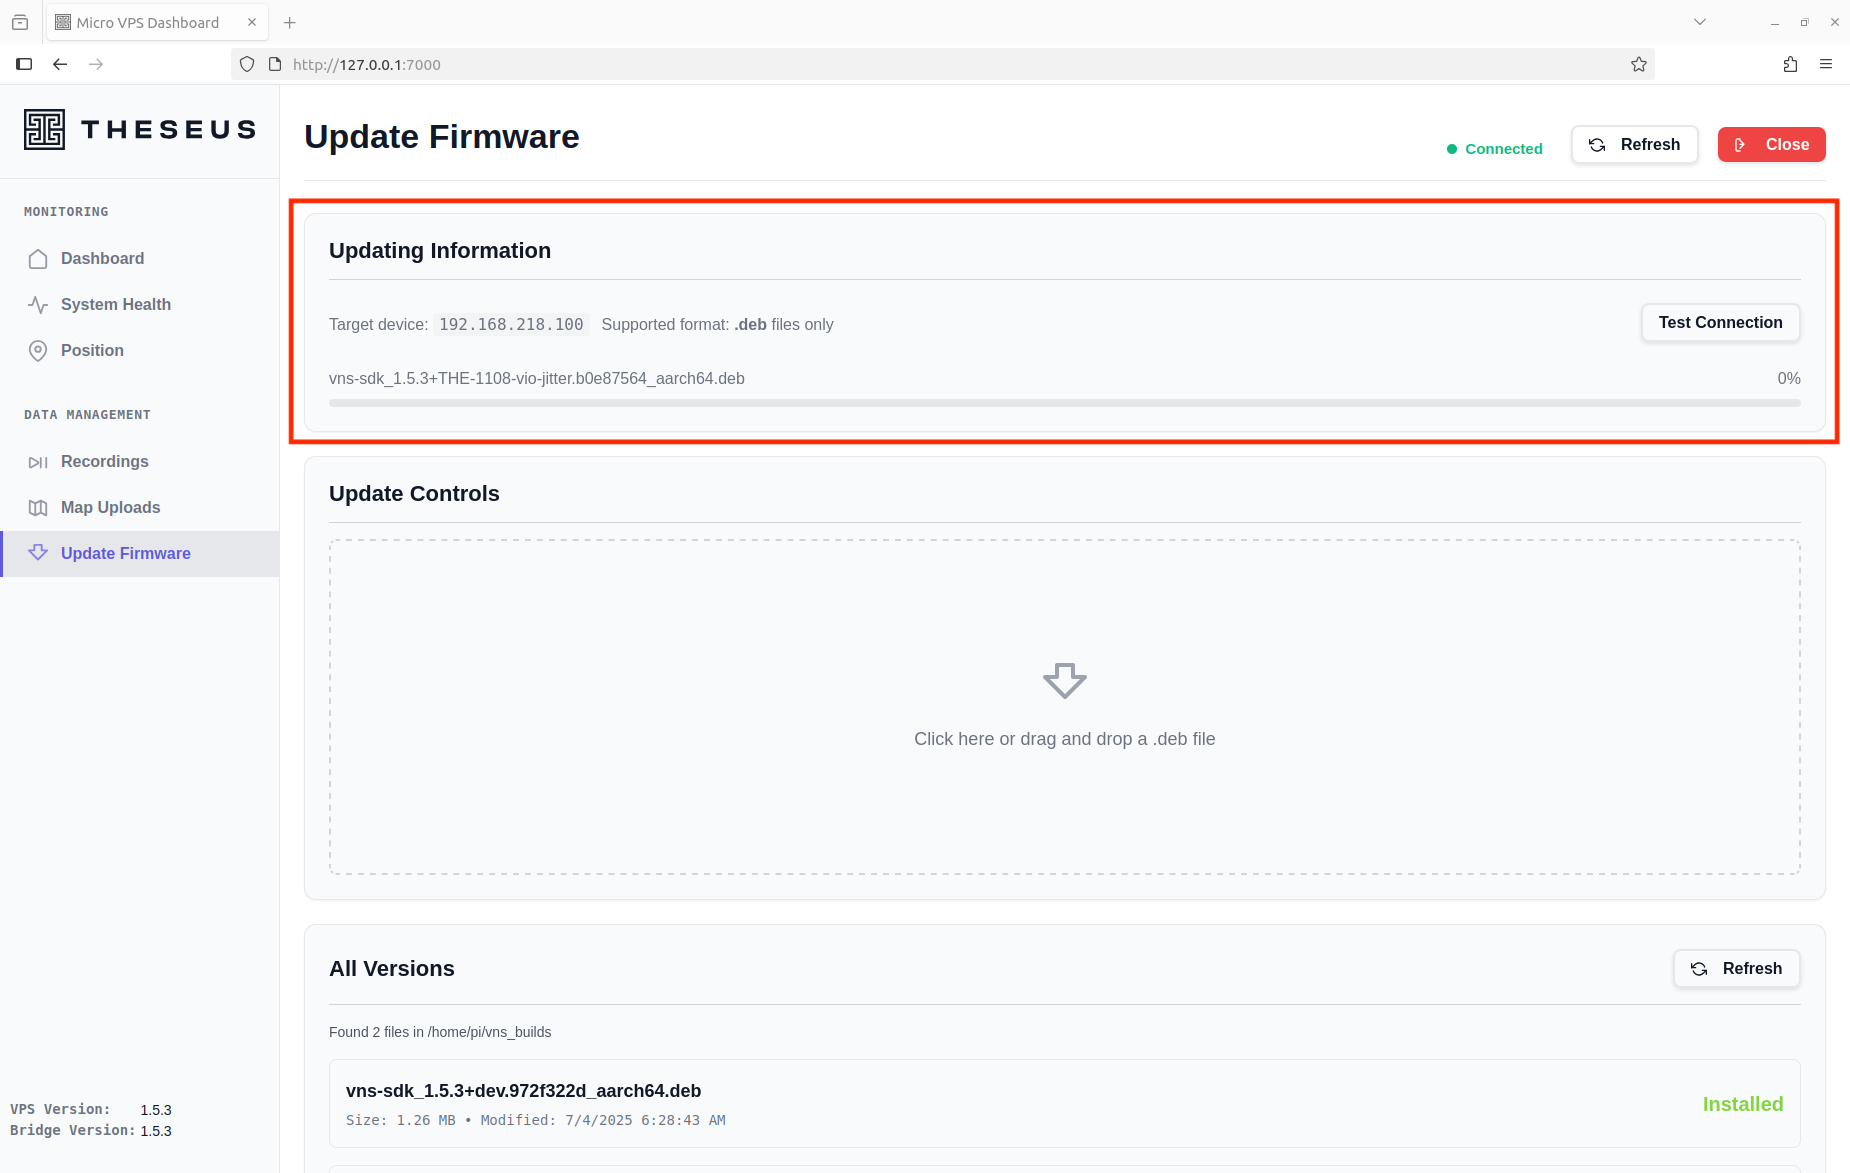The width and height of the screenshot is (1850, 1173).
Task: Open the Dashboard page via house icon
Action: point(38,259)
